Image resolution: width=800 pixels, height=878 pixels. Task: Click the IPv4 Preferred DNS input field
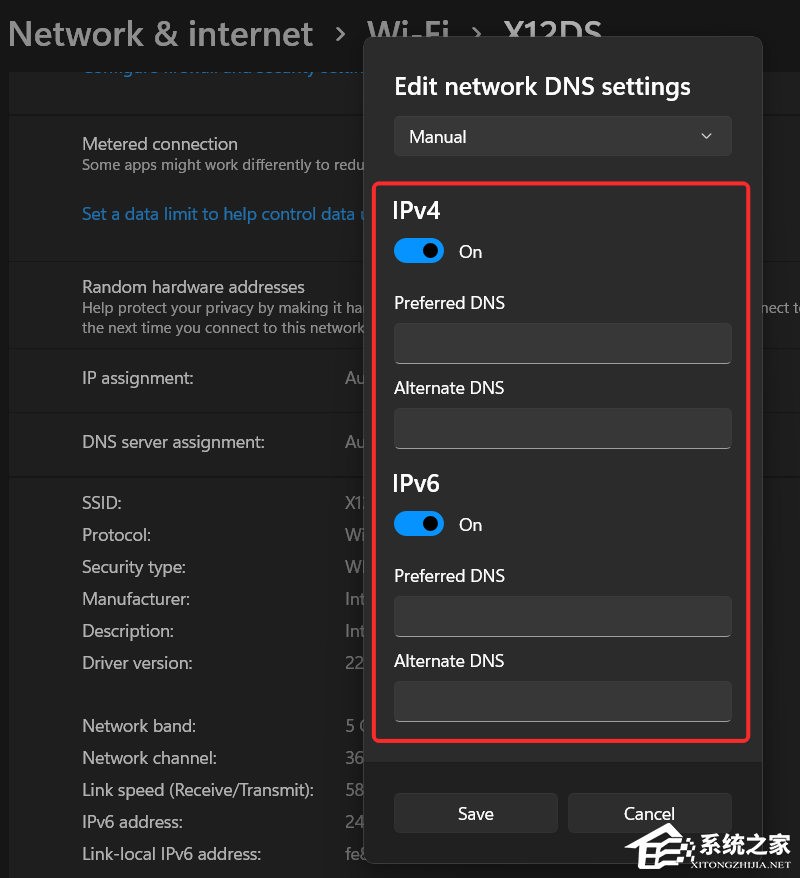coord(562,343)
